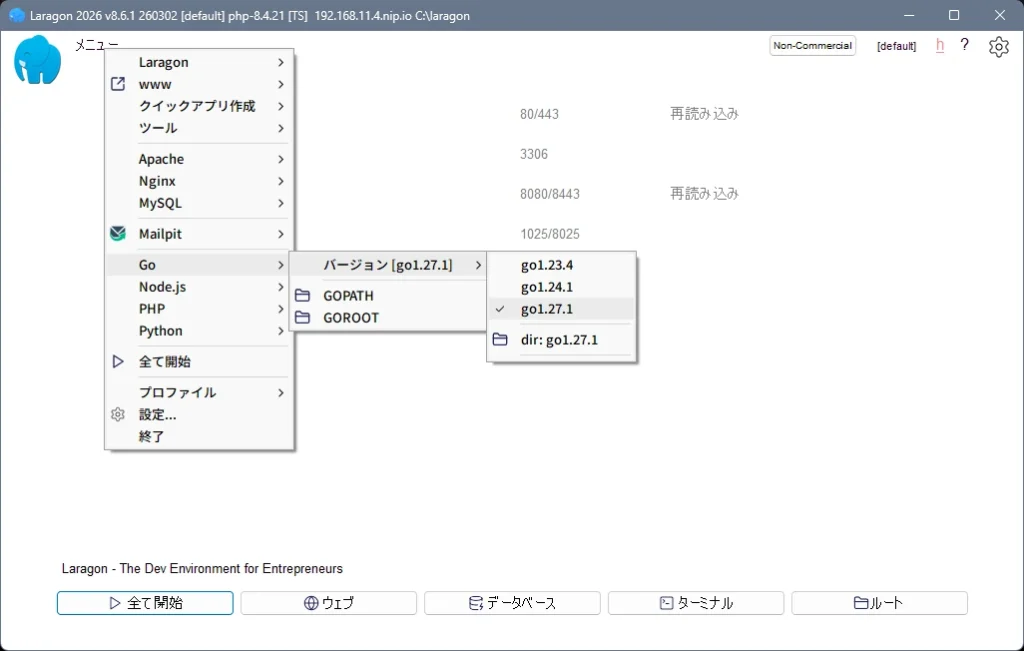Expand the Apache submenu
Viewport: 1024px width, 651px height.
click(199, 159)
